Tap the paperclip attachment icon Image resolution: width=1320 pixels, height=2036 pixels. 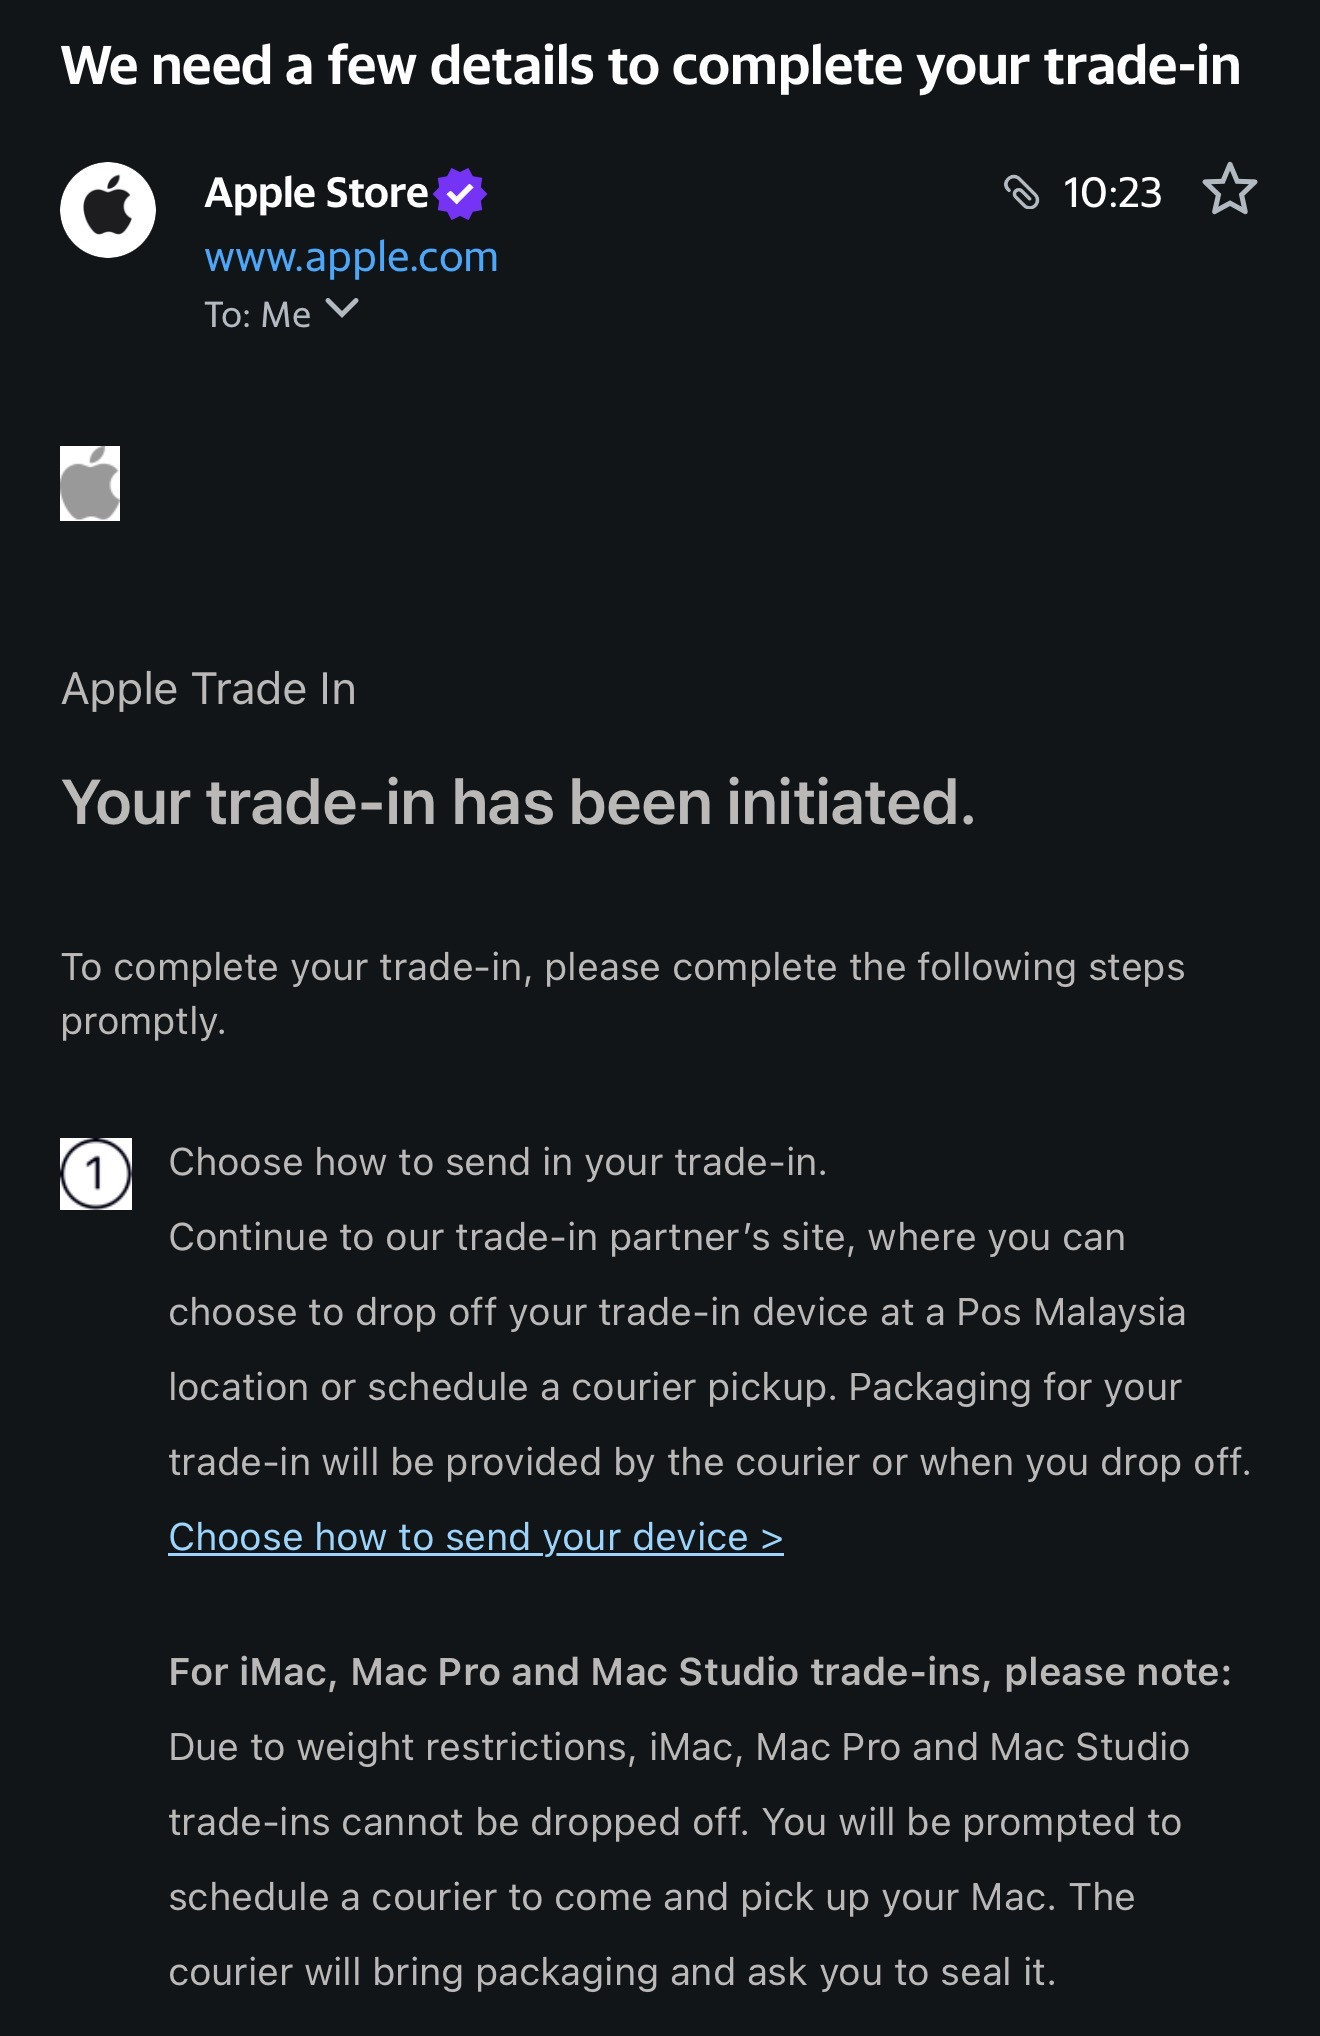coord(1021,192)
